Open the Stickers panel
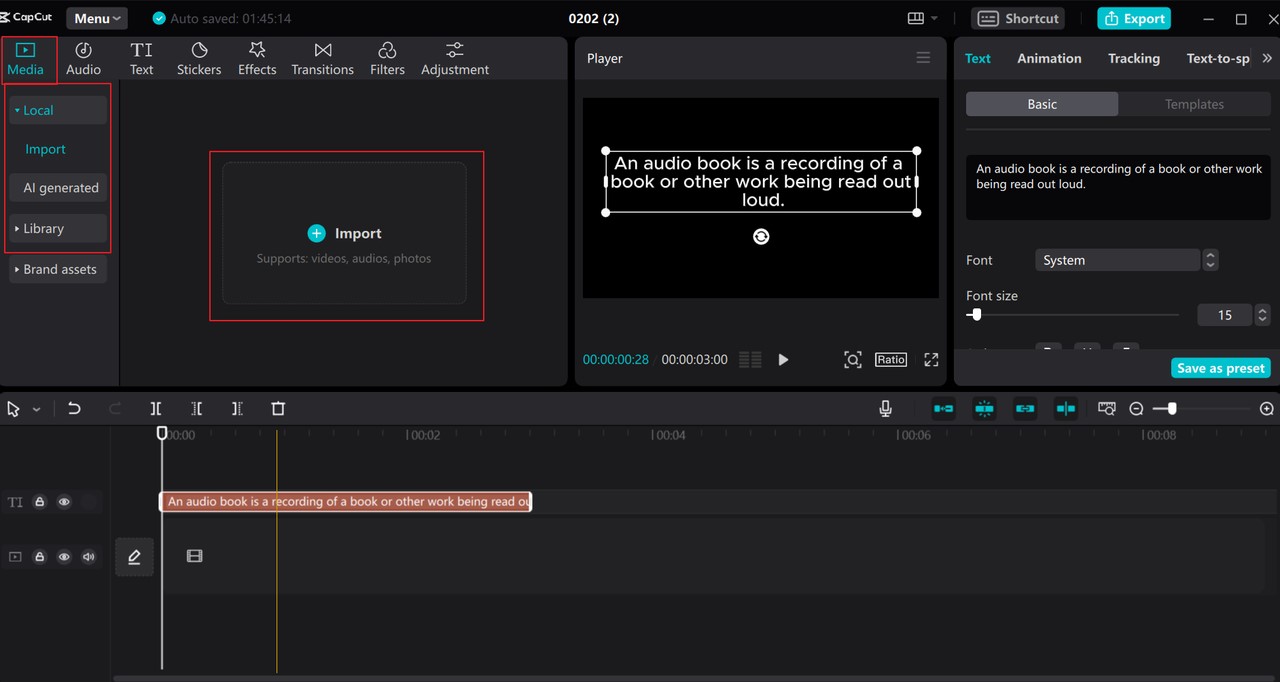Viewport: 1280px width, 682px height. 199,59
